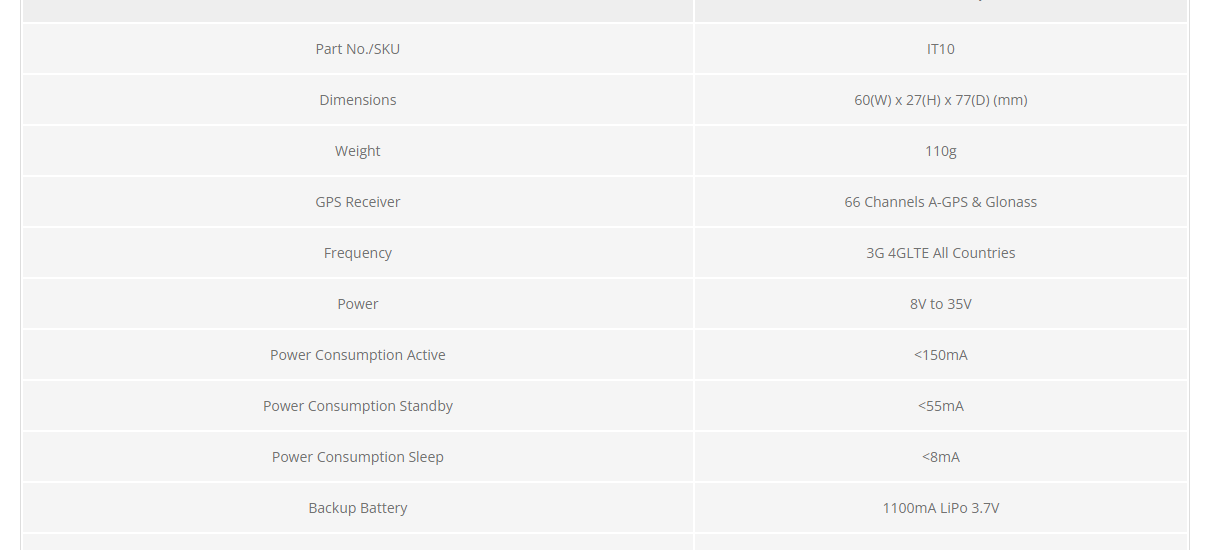Select the <55mA standby value

pos(941,406)
